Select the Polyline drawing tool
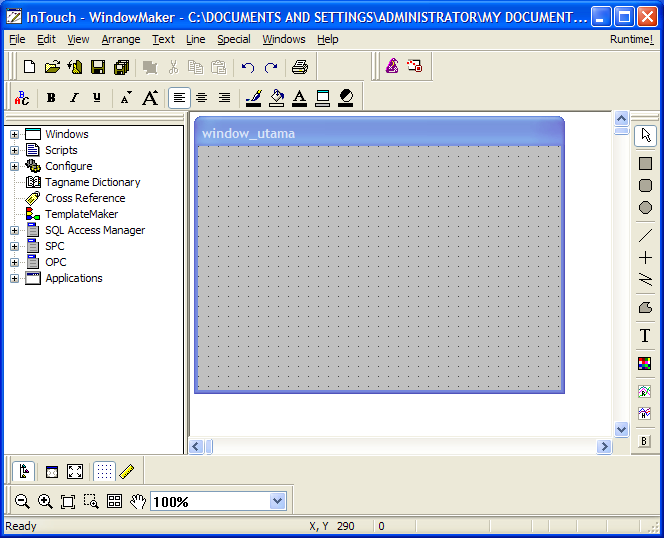 point(645,280)
